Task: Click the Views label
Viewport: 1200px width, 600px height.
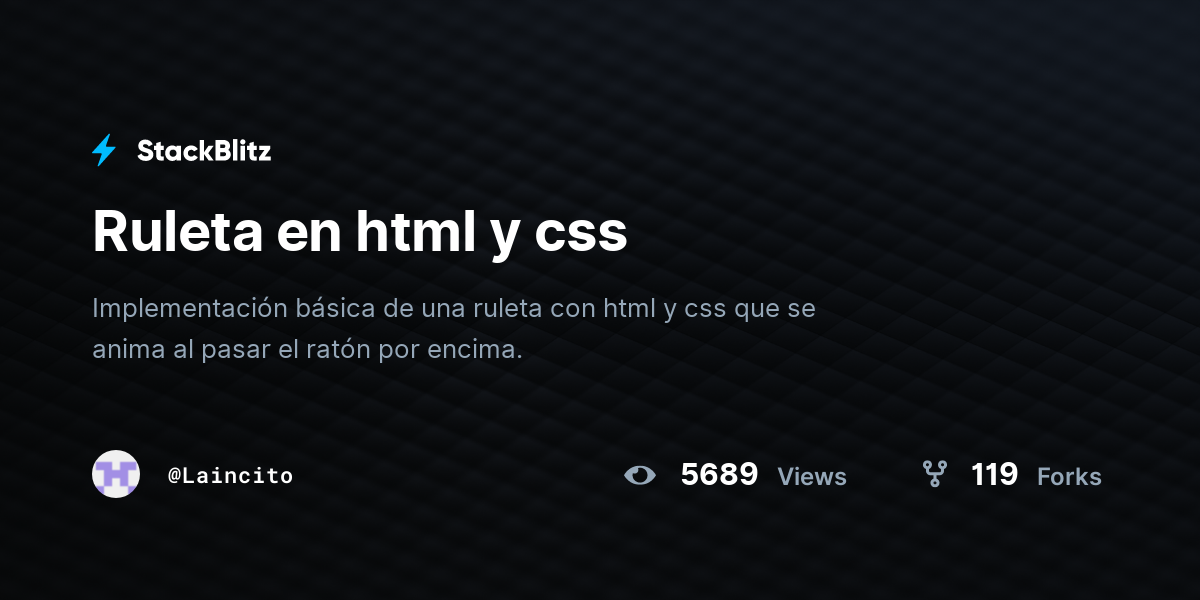Action: pyautogui.click(x=812, y=477)
